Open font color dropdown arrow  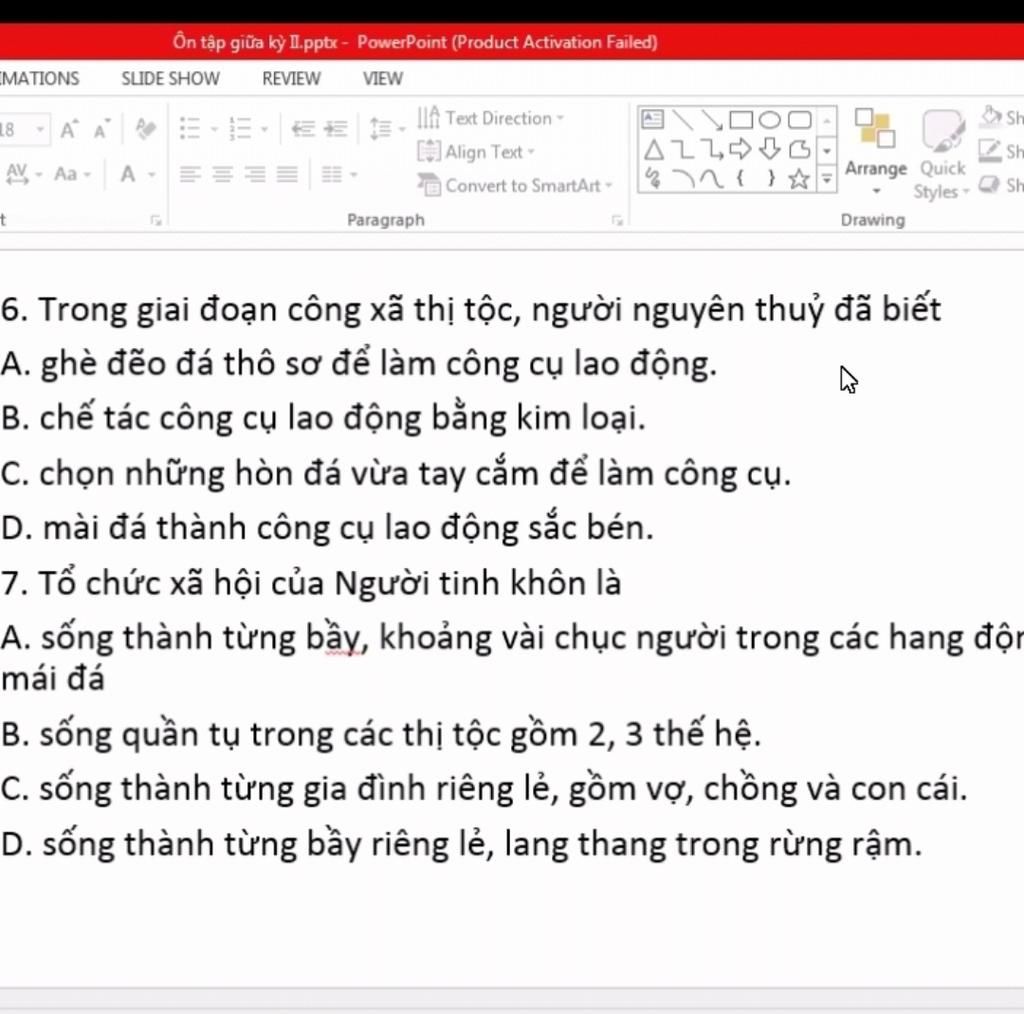[152, 175]
